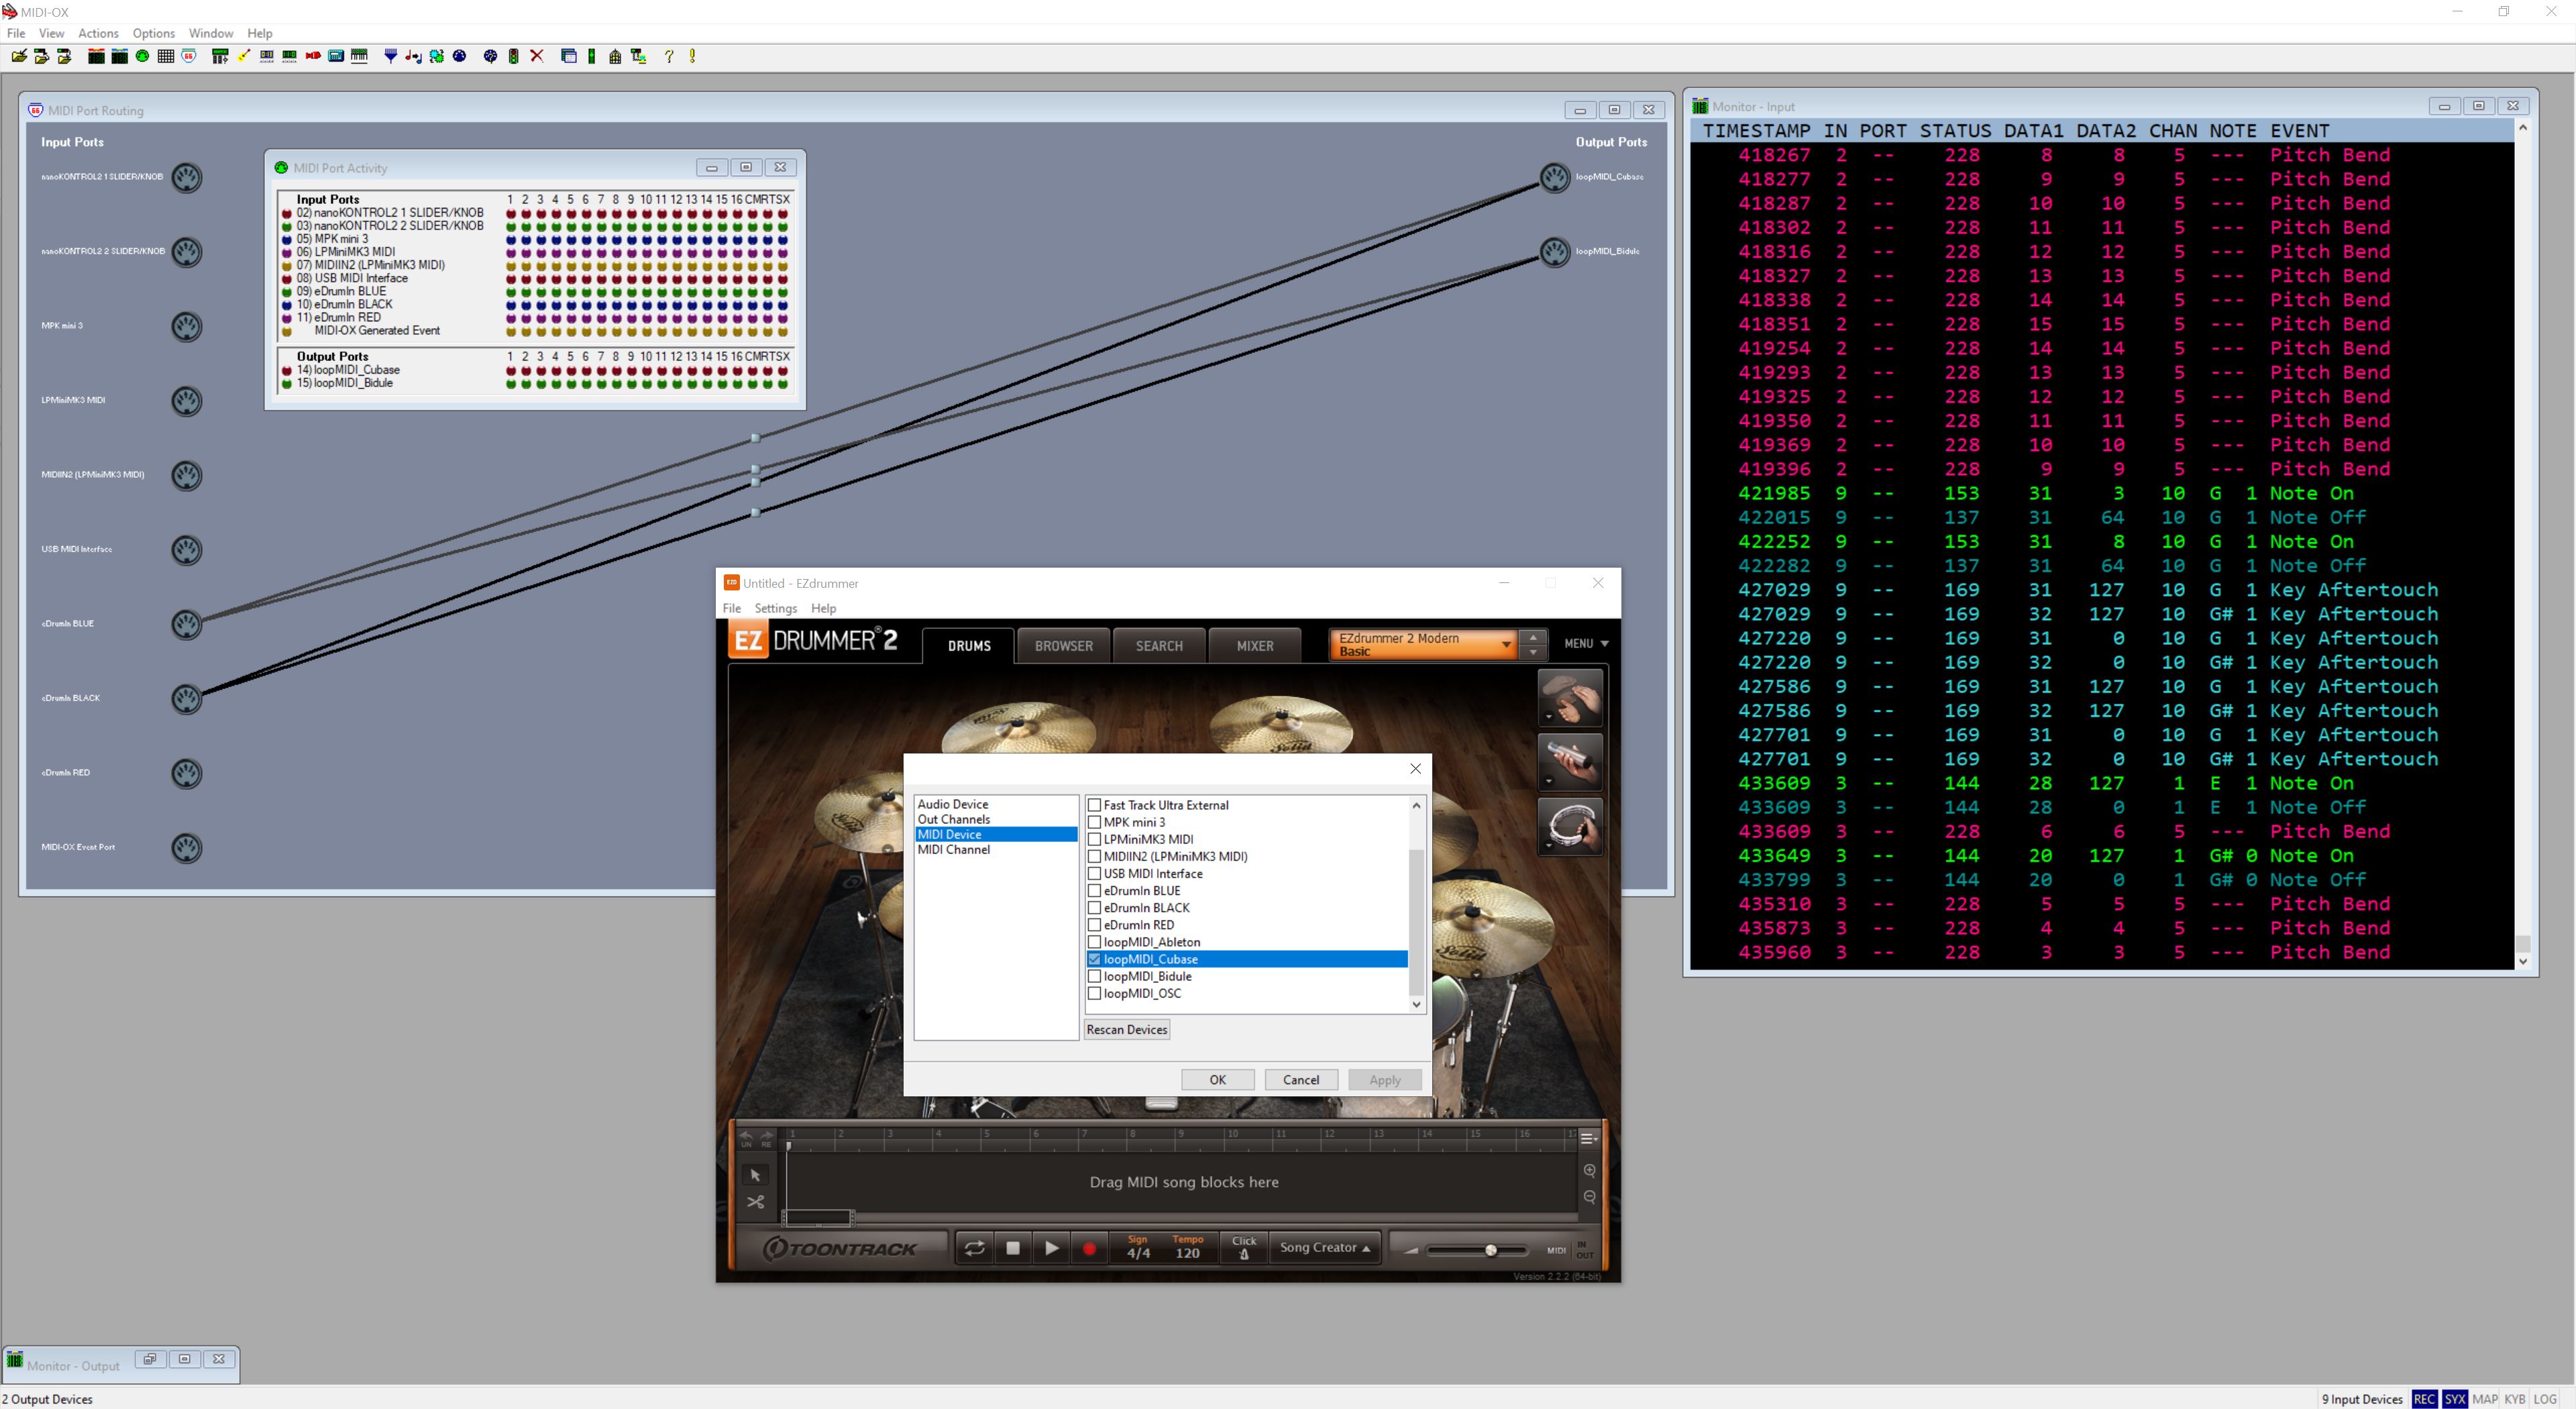This screenshot has width=2576, height=1409.
Task: Switch to the EZdrummer MIXER tab
Action: (x=1255, y=646)
